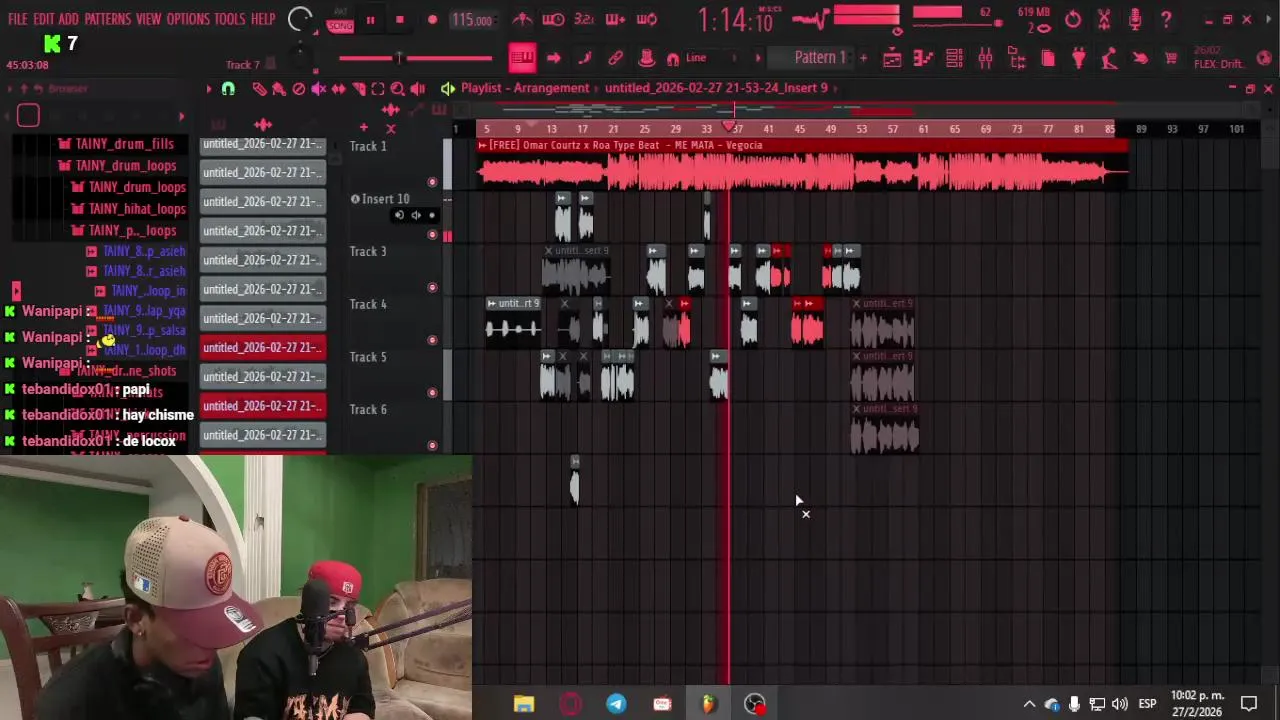Click the song position slider

(416, 58)
